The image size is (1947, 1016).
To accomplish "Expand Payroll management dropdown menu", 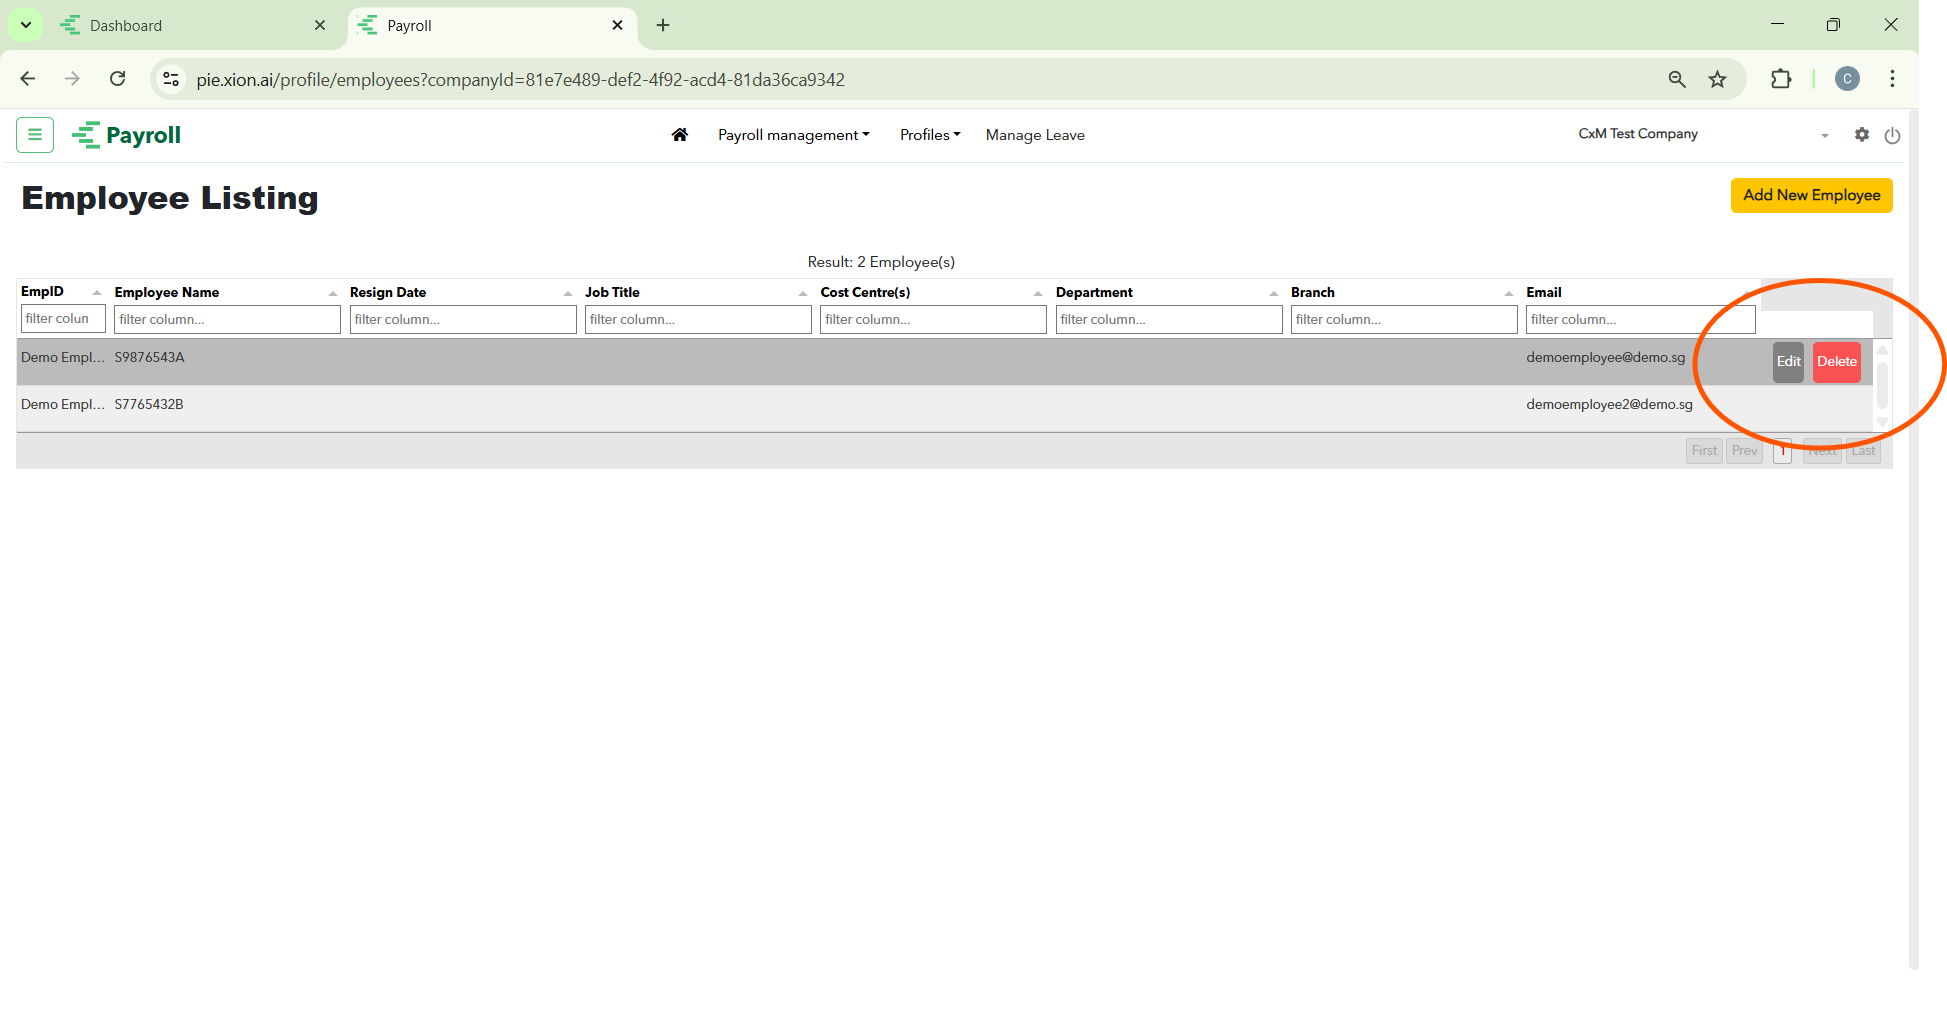I will [793, 135].
